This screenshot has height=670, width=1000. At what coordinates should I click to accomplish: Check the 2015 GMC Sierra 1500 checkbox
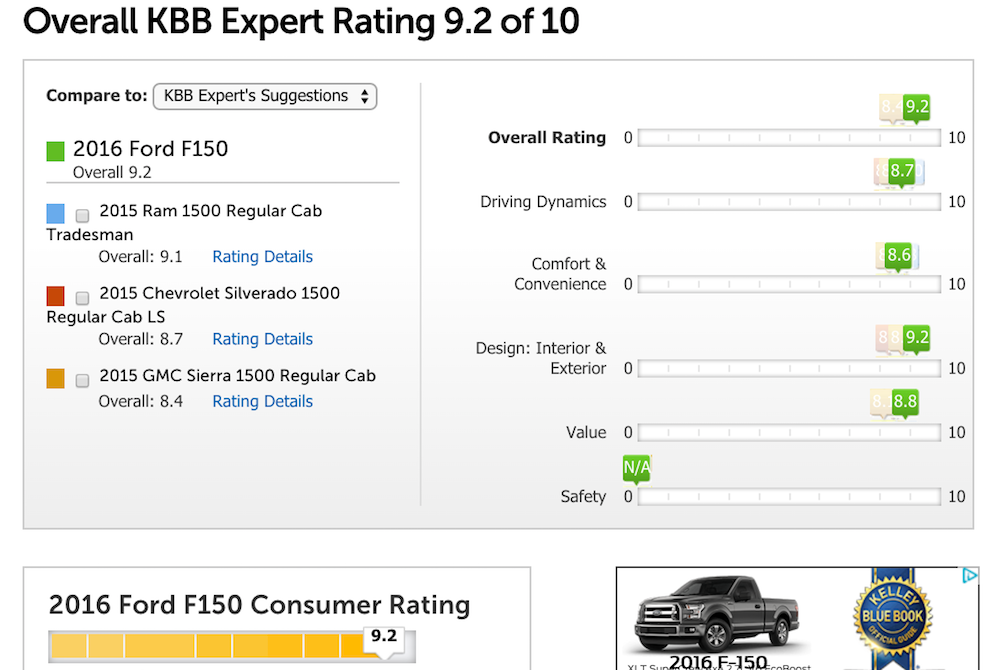(x=82, y=381)
